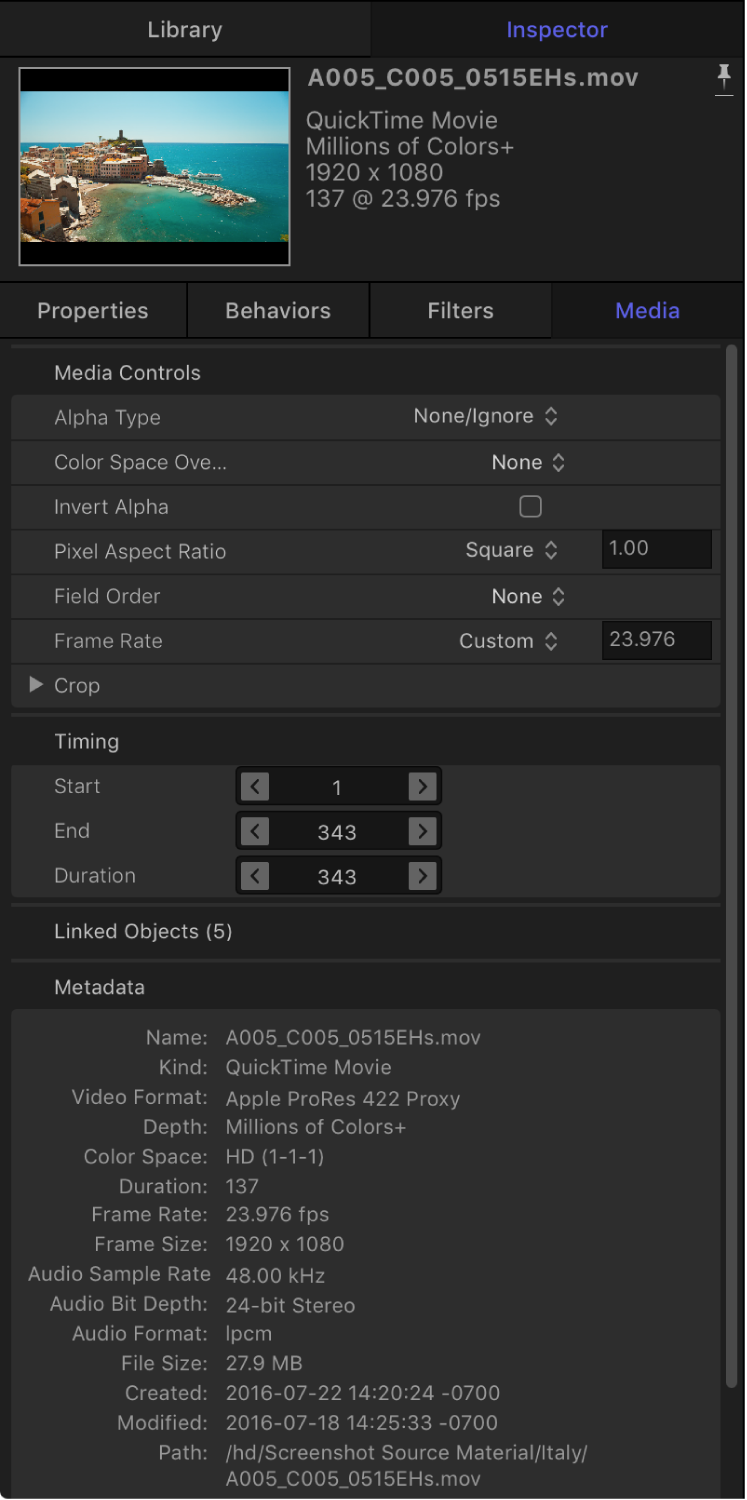Open the Frame Rate Custom dropdown
Screen dimensions: 747x1500
click(508, 641)
